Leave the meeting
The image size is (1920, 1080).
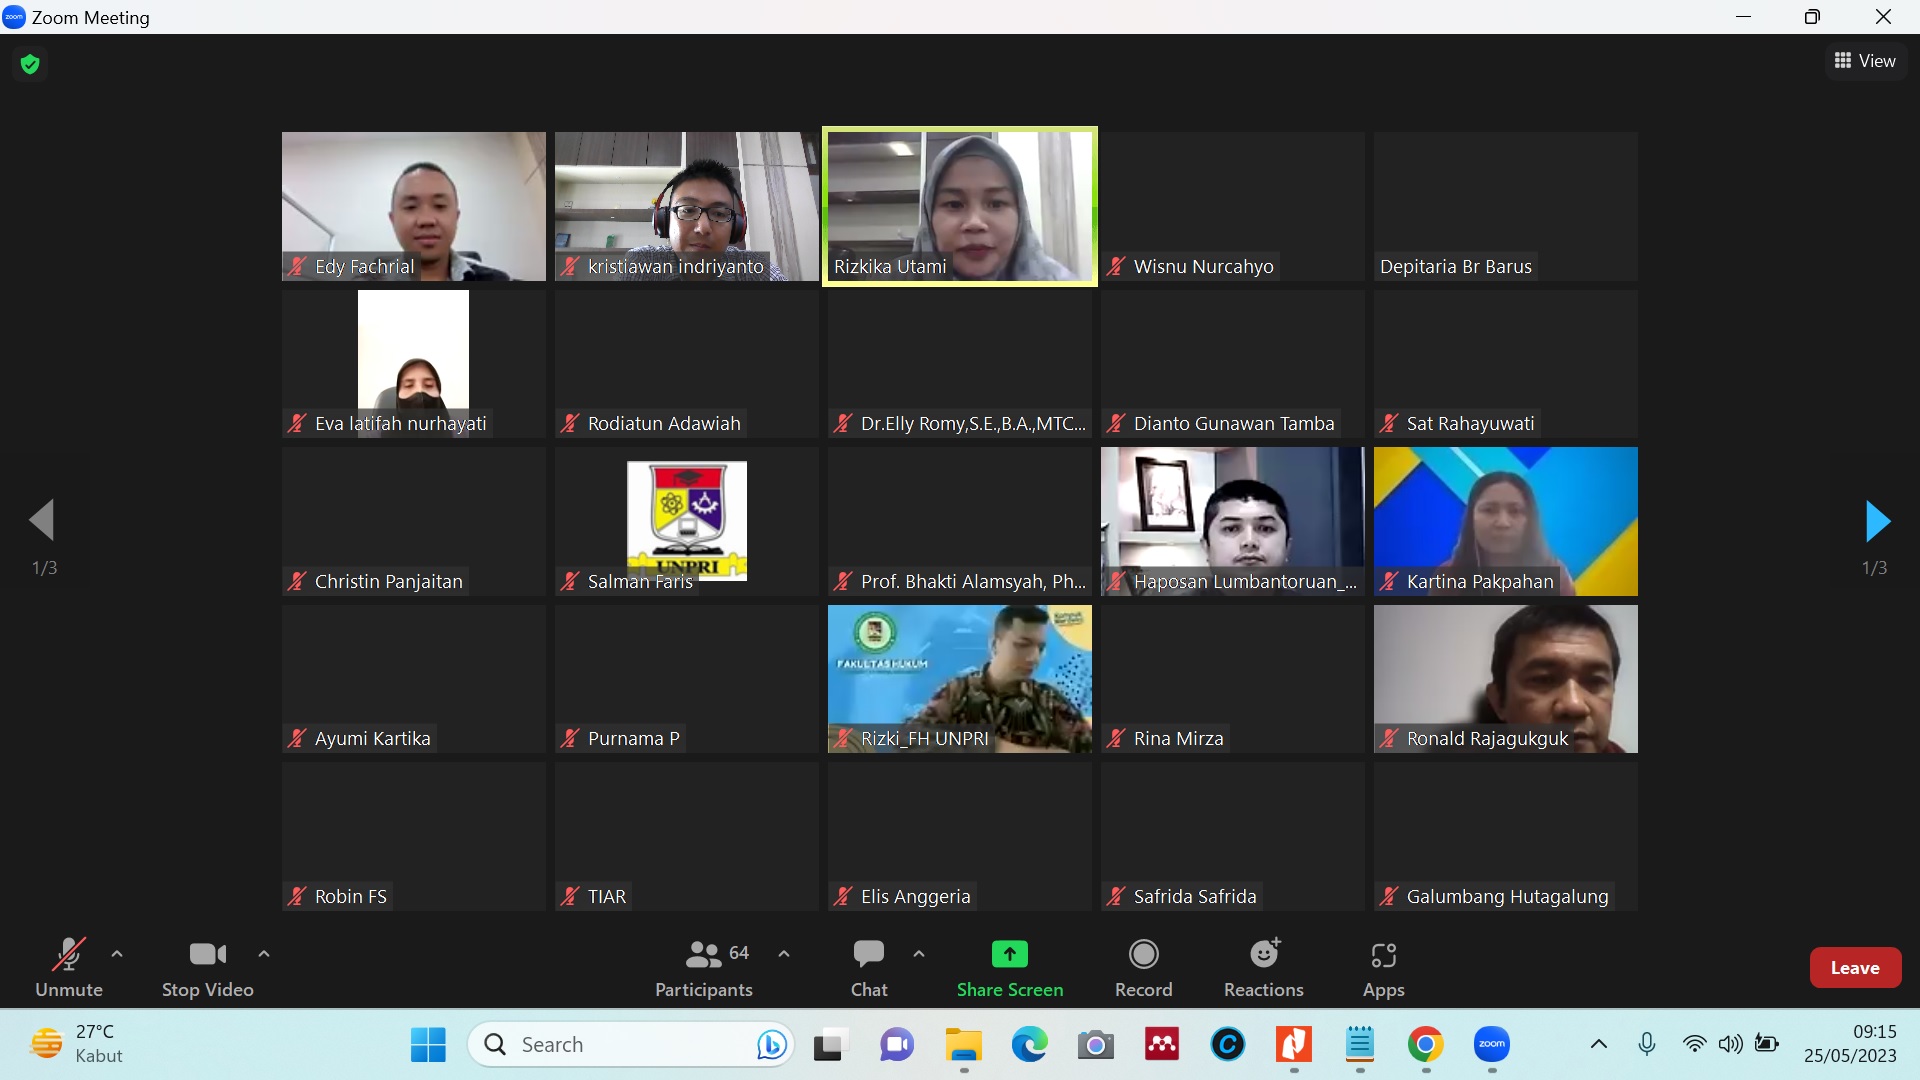click(x=1854, y=967)
